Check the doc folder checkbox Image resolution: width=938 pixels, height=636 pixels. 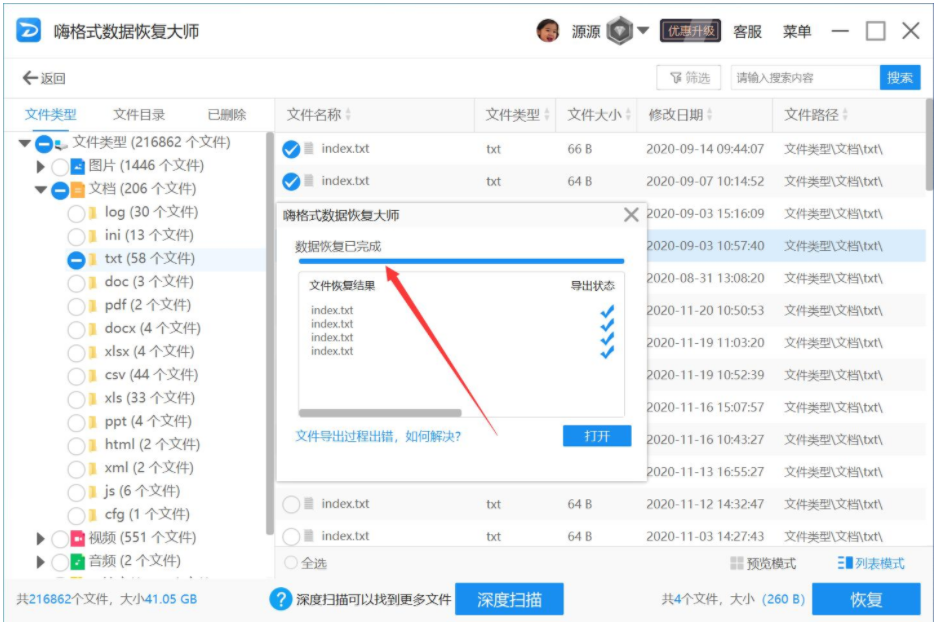click(76, 283)
